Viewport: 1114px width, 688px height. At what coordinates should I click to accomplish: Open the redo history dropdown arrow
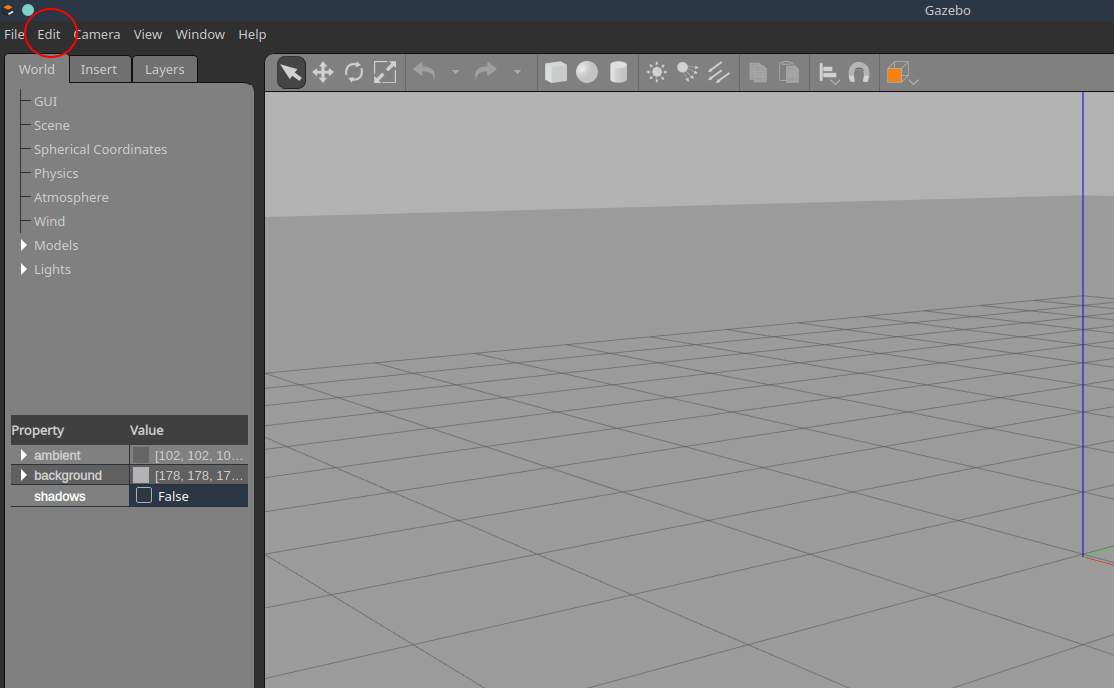pos(517,72)
